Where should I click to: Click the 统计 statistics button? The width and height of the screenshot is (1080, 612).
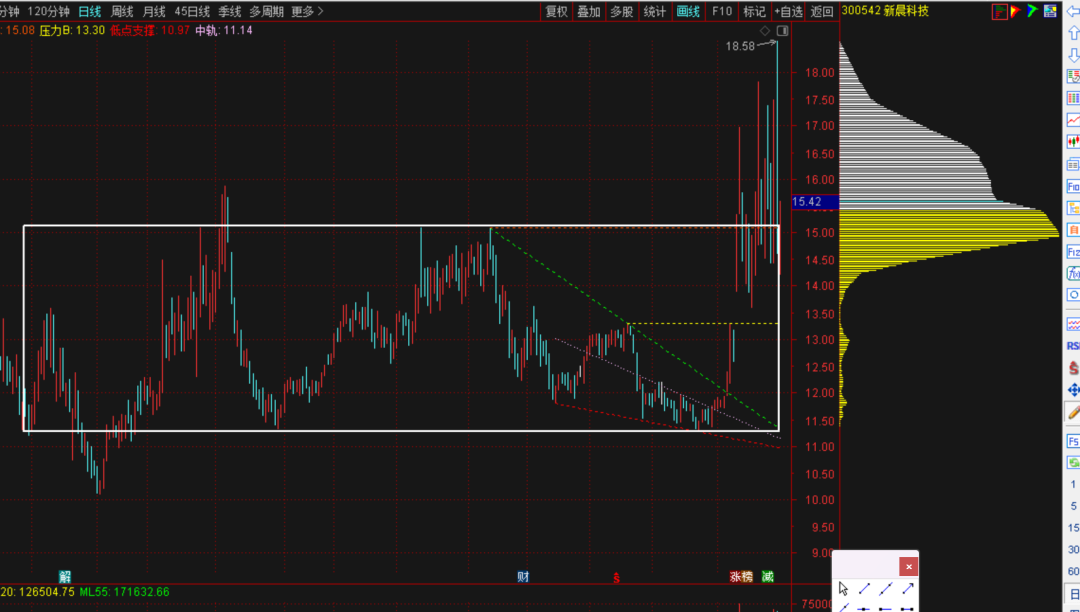point(654,11)
